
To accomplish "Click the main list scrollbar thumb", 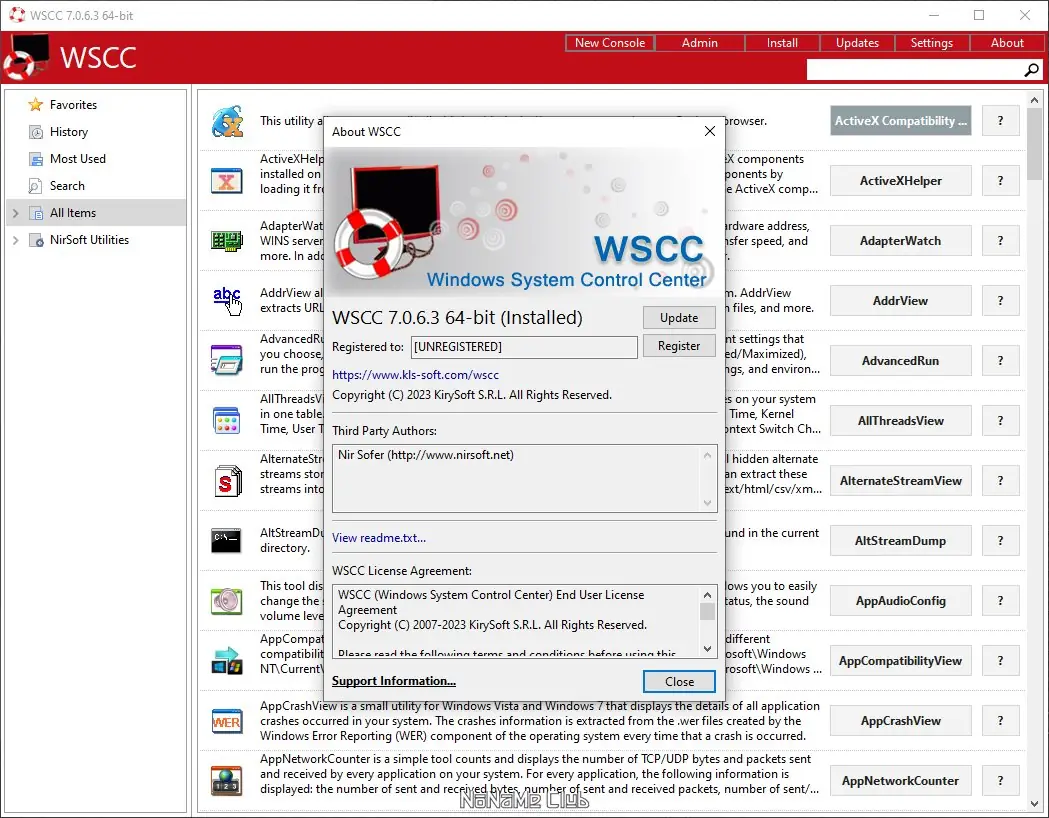I will tap(1034, 144).
